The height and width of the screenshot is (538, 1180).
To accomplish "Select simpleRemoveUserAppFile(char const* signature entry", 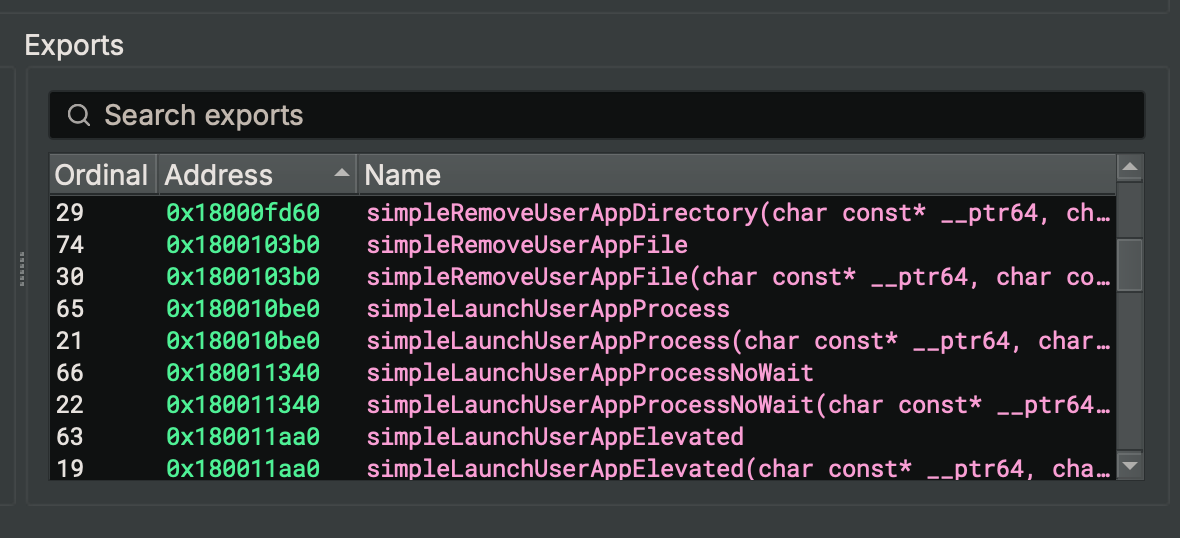I will point(738,277).
